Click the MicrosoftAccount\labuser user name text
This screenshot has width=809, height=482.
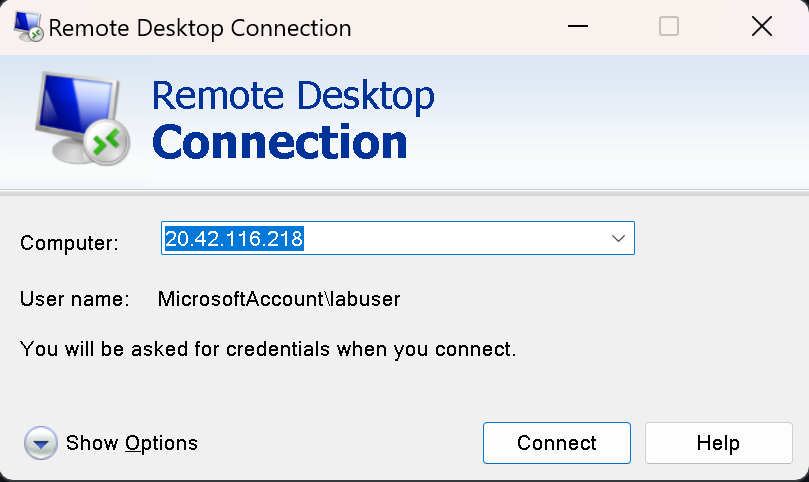[x=279, y=298]
